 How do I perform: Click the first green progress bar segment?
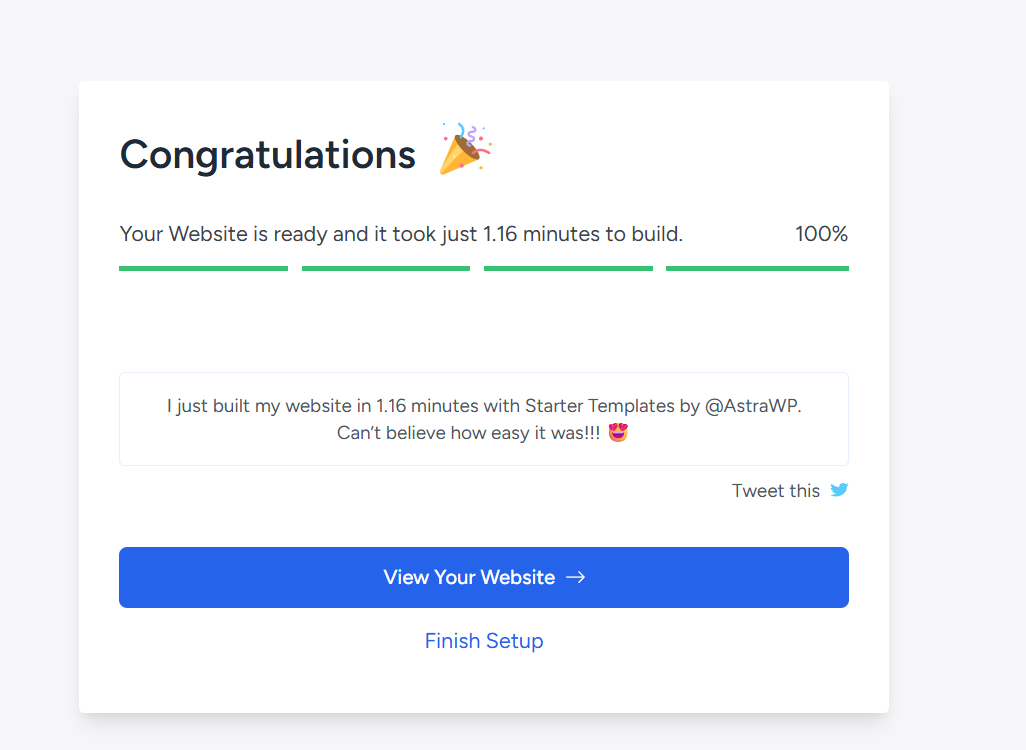coord(203,268)
